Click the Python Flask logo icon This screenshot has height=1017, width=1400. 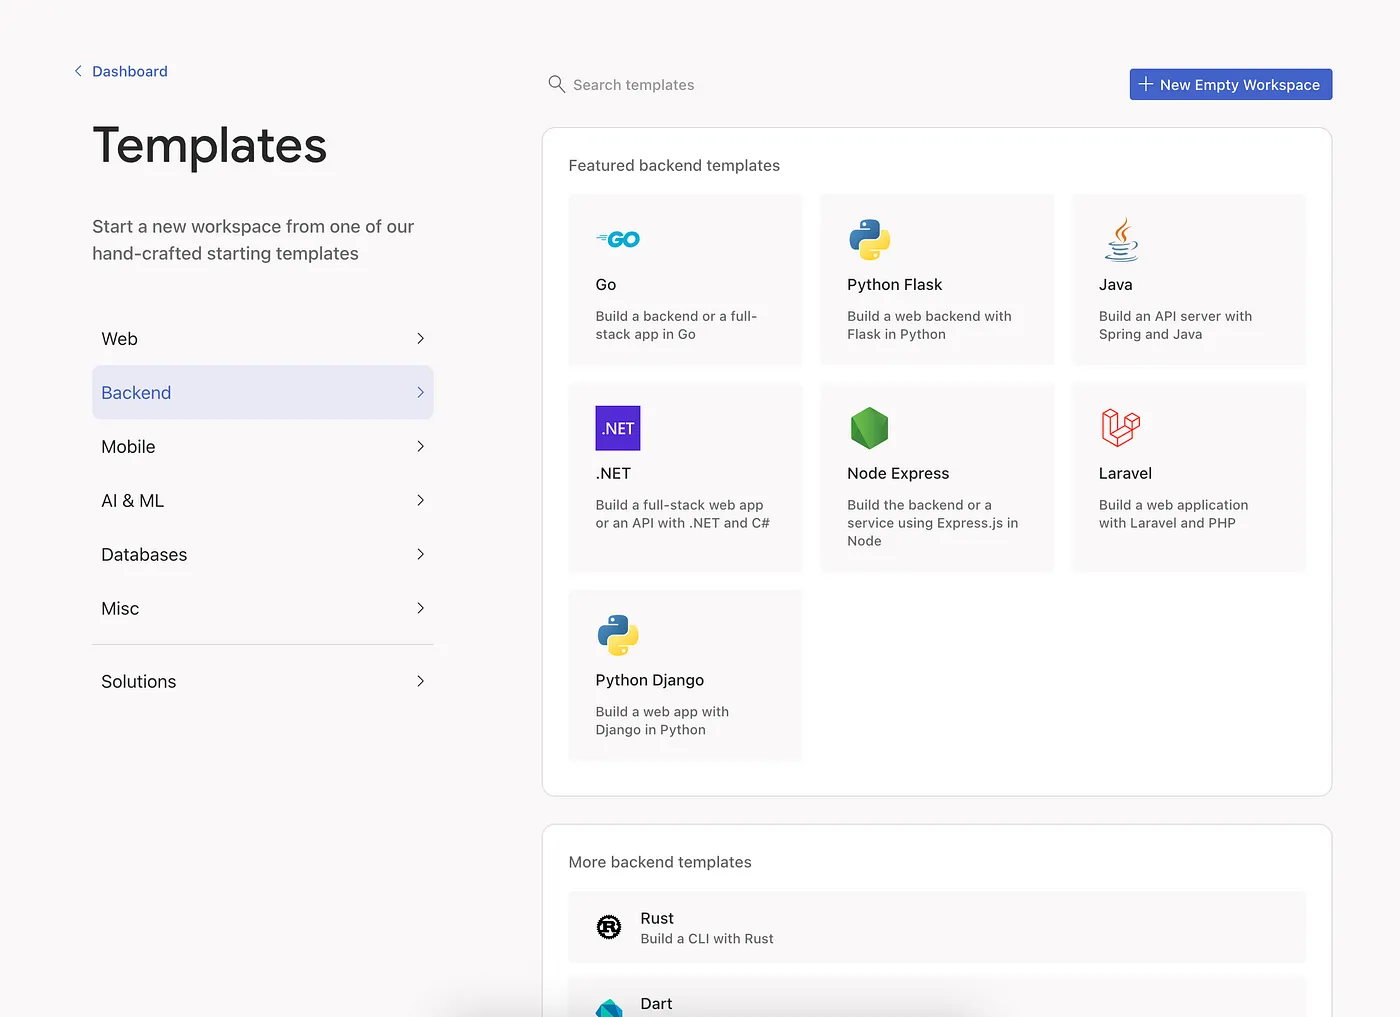click(x=869, y=239)
